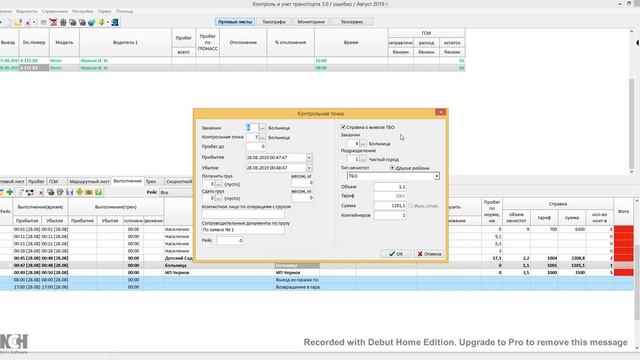The width and height of the screenshot is (640, 360).
Task: Click the document export icon in the Выполнение toolbar
Action: point(60,192)
